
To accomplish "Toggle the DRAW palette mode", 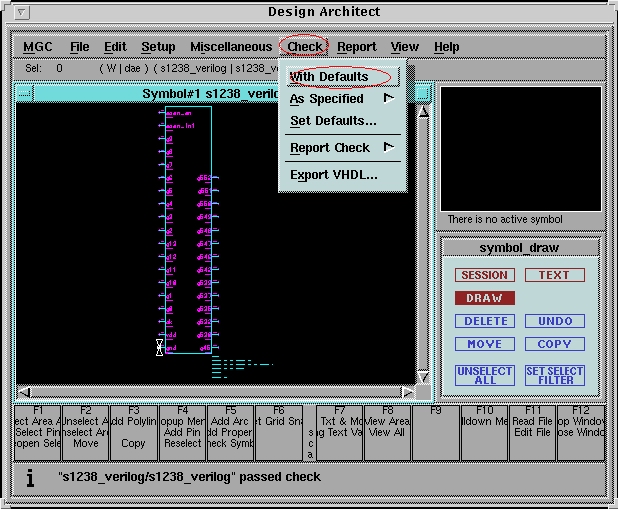I will [484, 298].
